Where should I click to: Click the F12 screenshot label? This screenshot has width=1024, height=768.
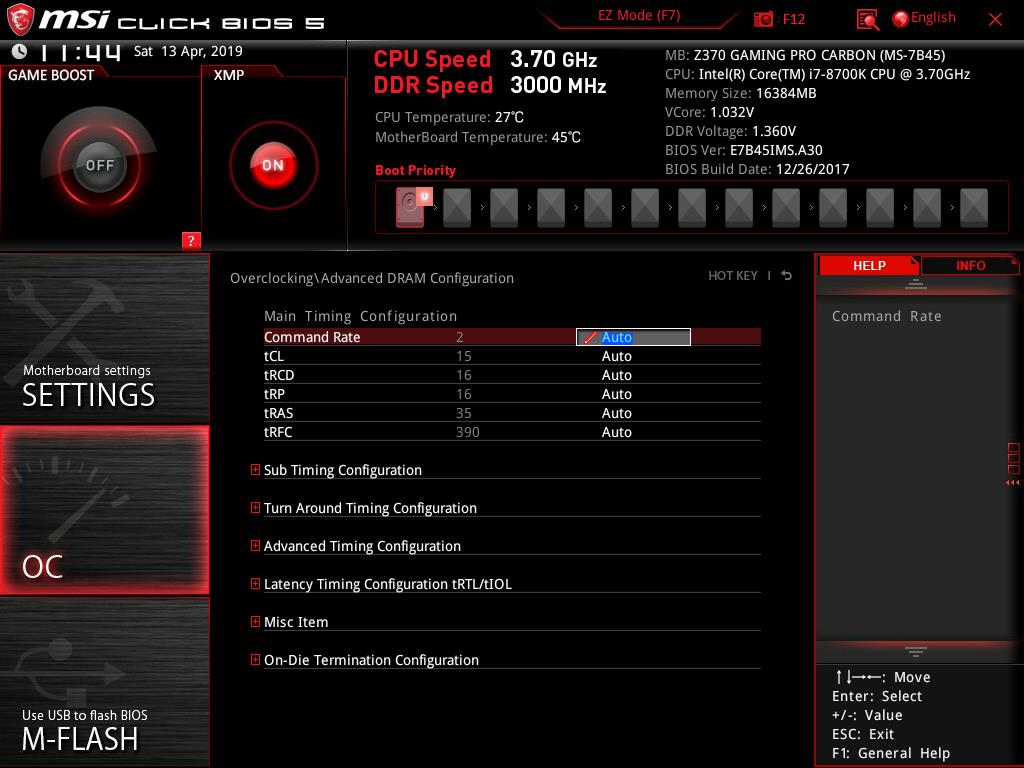793,19
